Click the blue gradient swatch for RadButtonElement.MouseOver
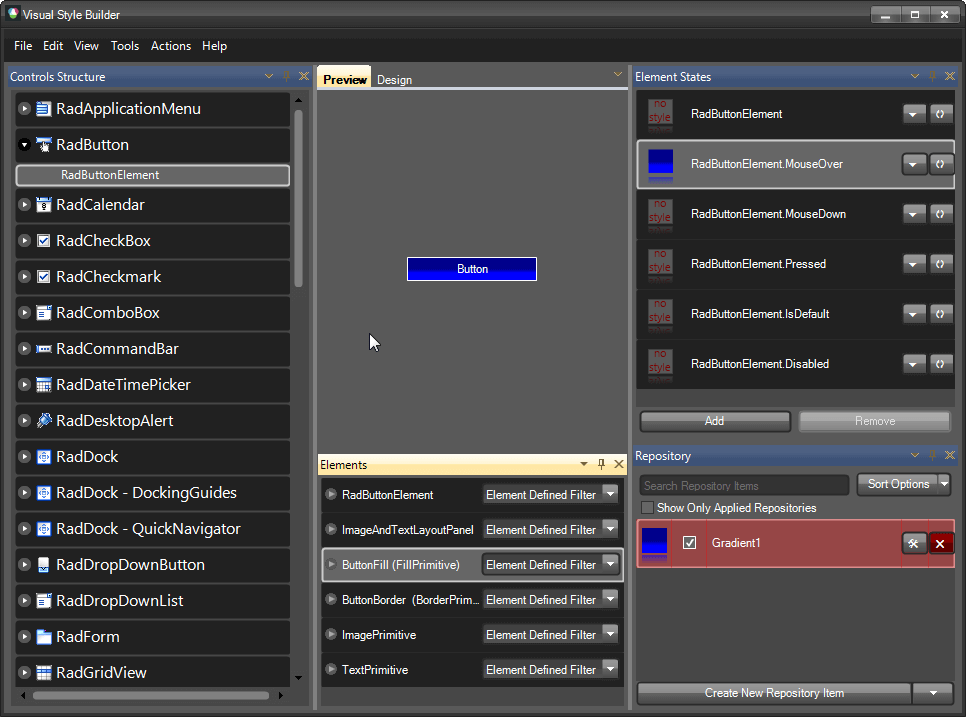Viewport: 966px width, 717px height. pyautogui.click(x=659, y=163)
